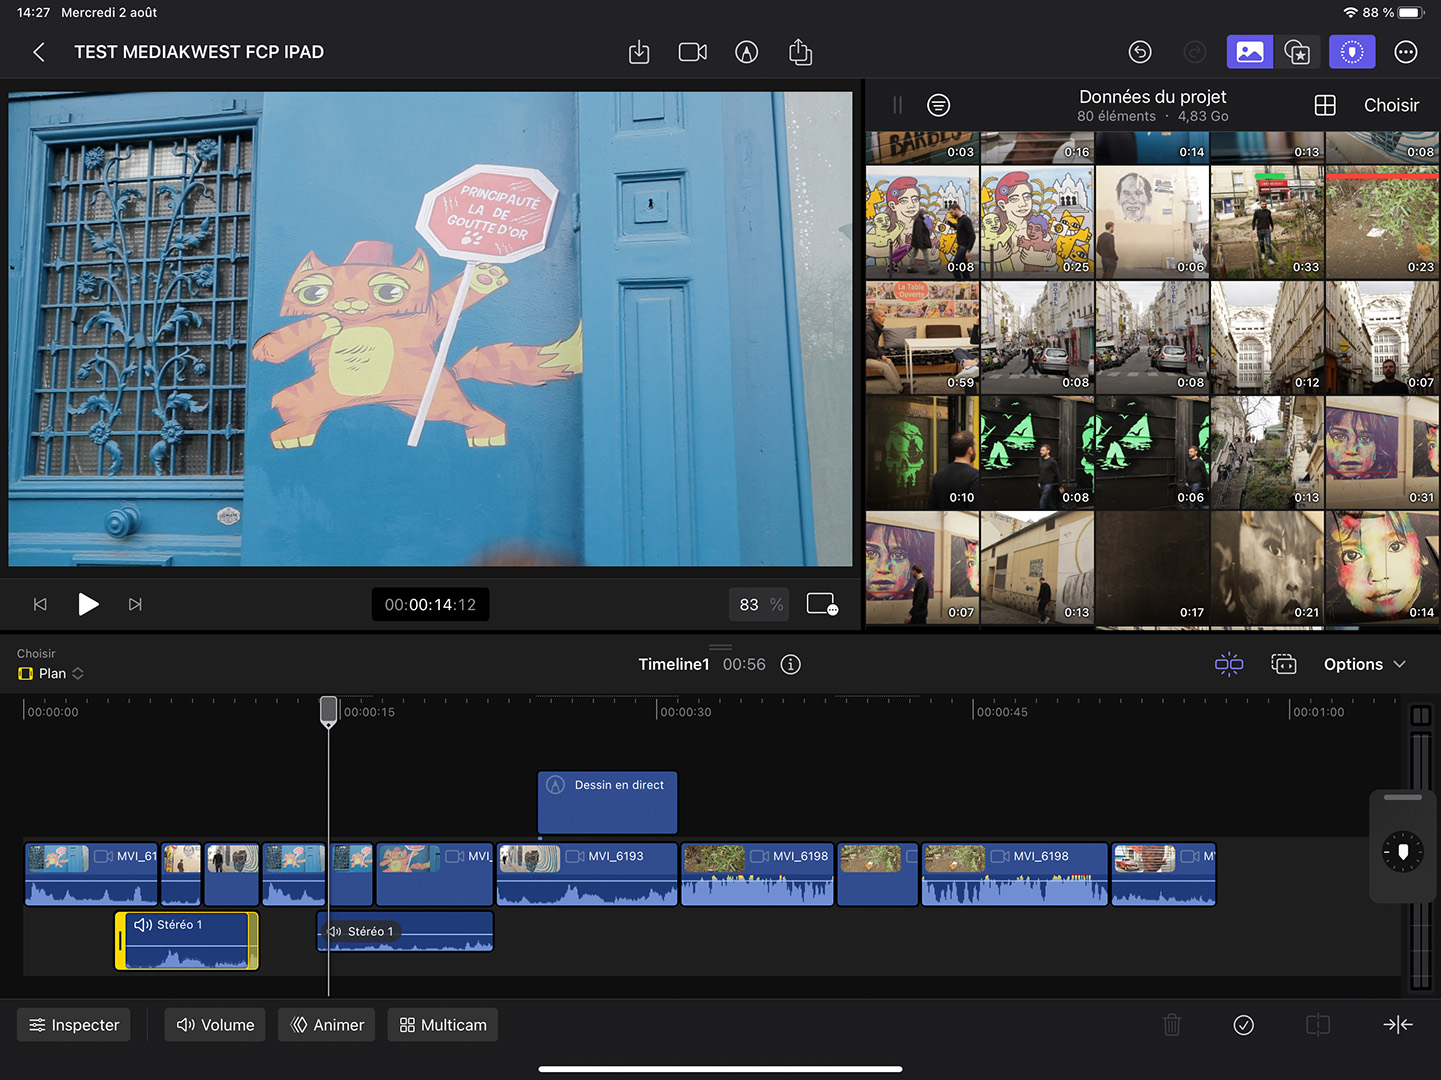Image resolution: width=1441 pixels, height=1080 pixels.
Task: Click the undo arrow icon
Action: (1140, 52)
